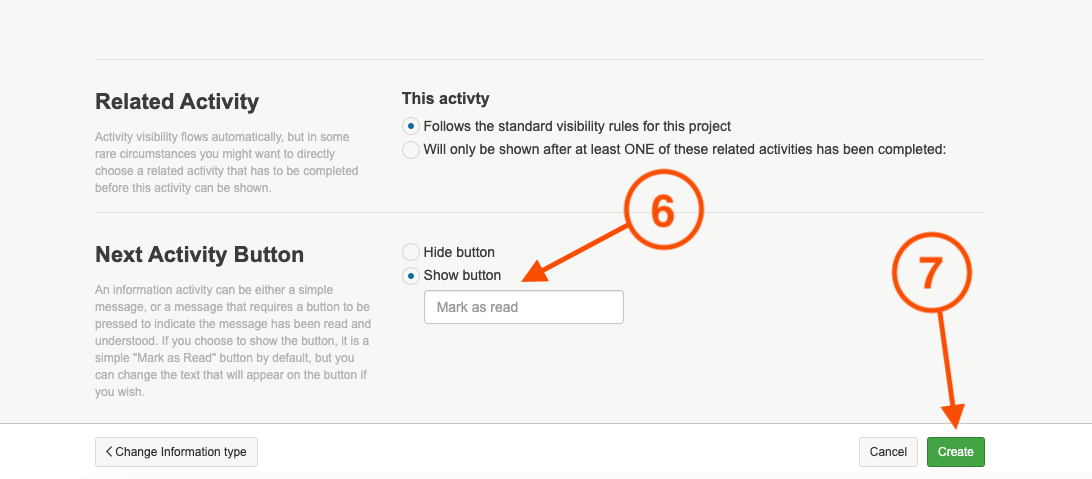Click the Follows the standard visibility rules text
The image size is (1092, 479).
tap(577, 127)
